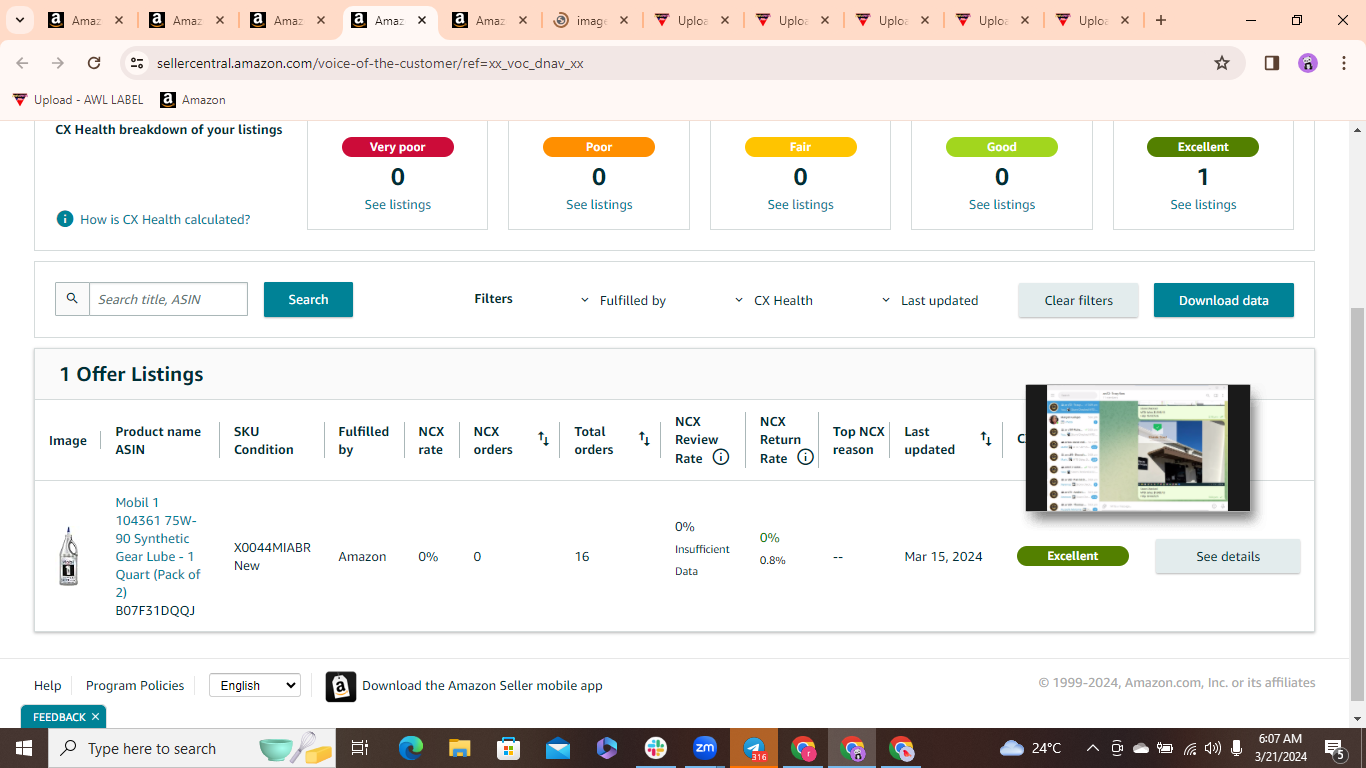Click the Search button

click(x=308, y=299)
